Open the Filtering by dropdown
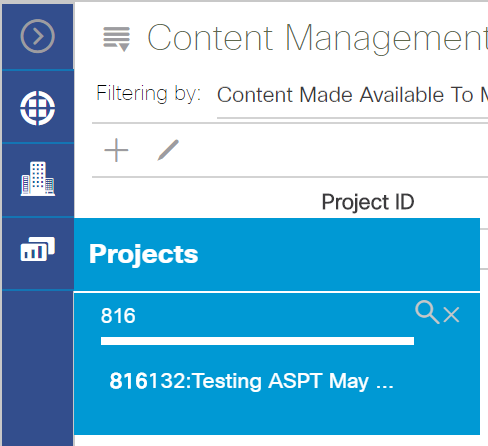Image resolution: width=488 pixels, height=446 pixels. tap(352, 95)
